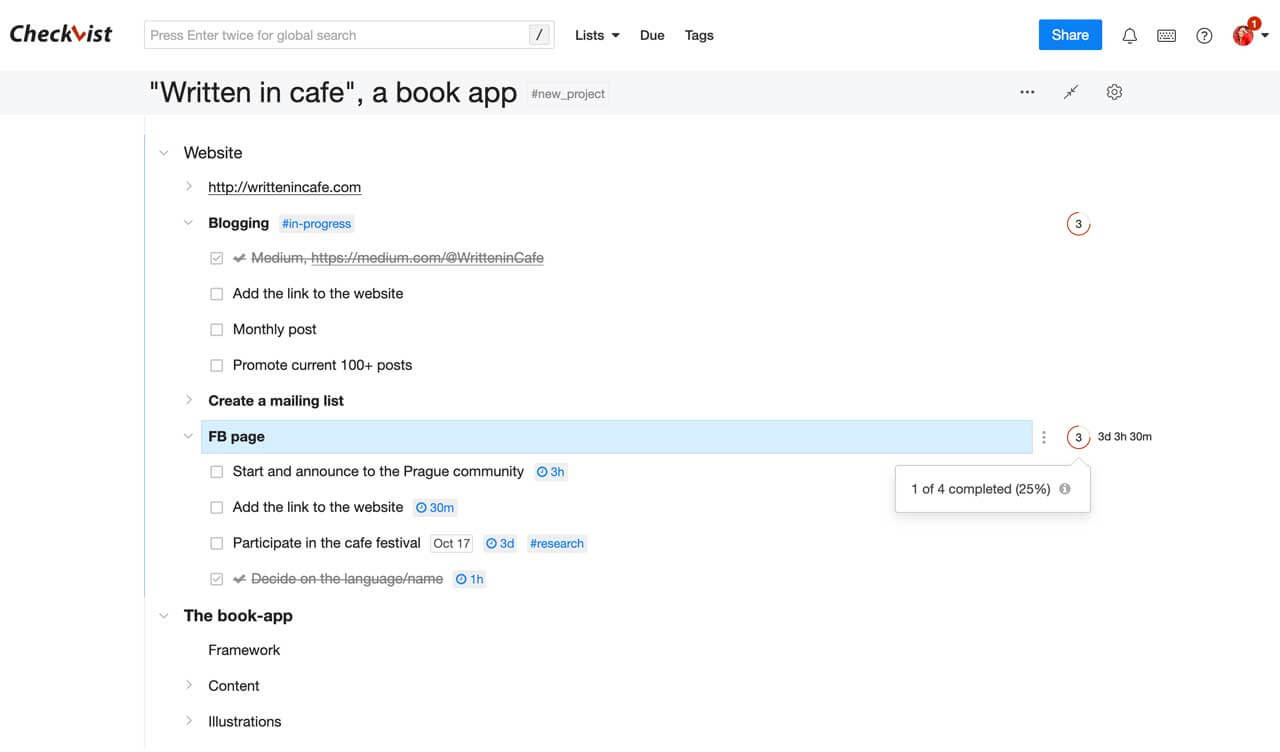This screenshot has width=1280, height=752.
Task: Open list settings gear icon
Action: [1114, 92]
